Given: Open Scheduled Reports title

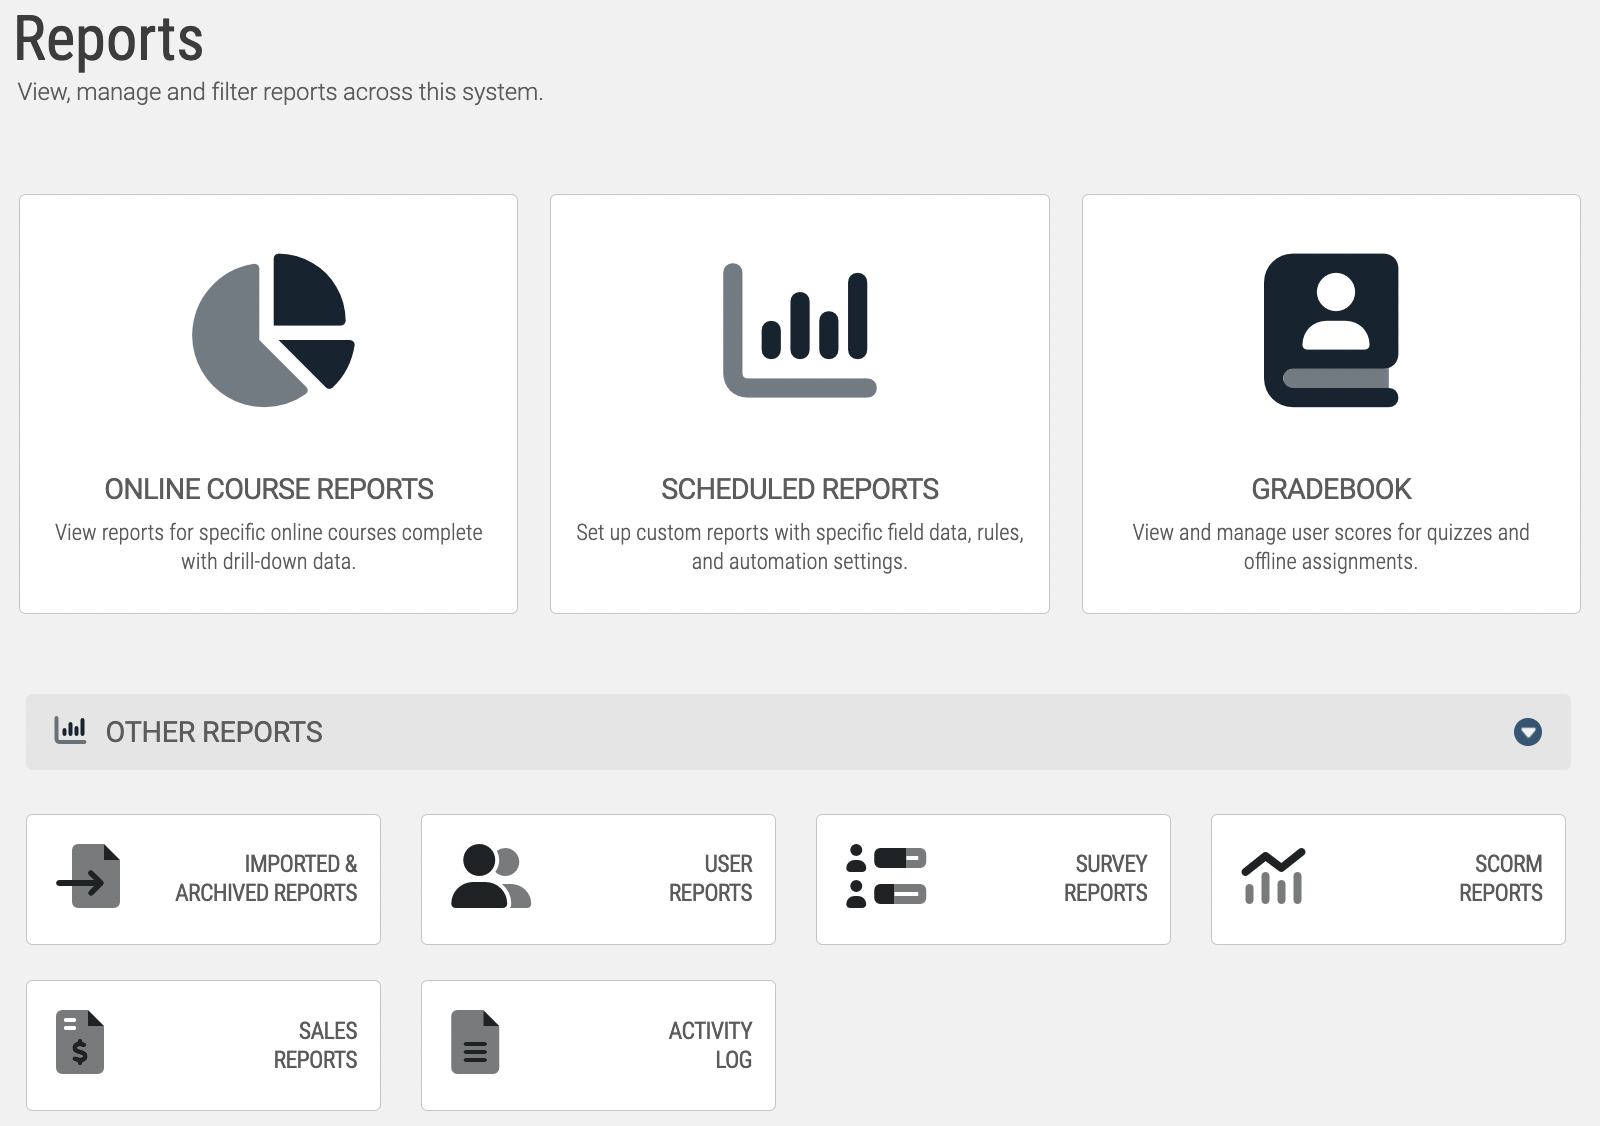Looking at the screenshot, I should pos(800,489).
